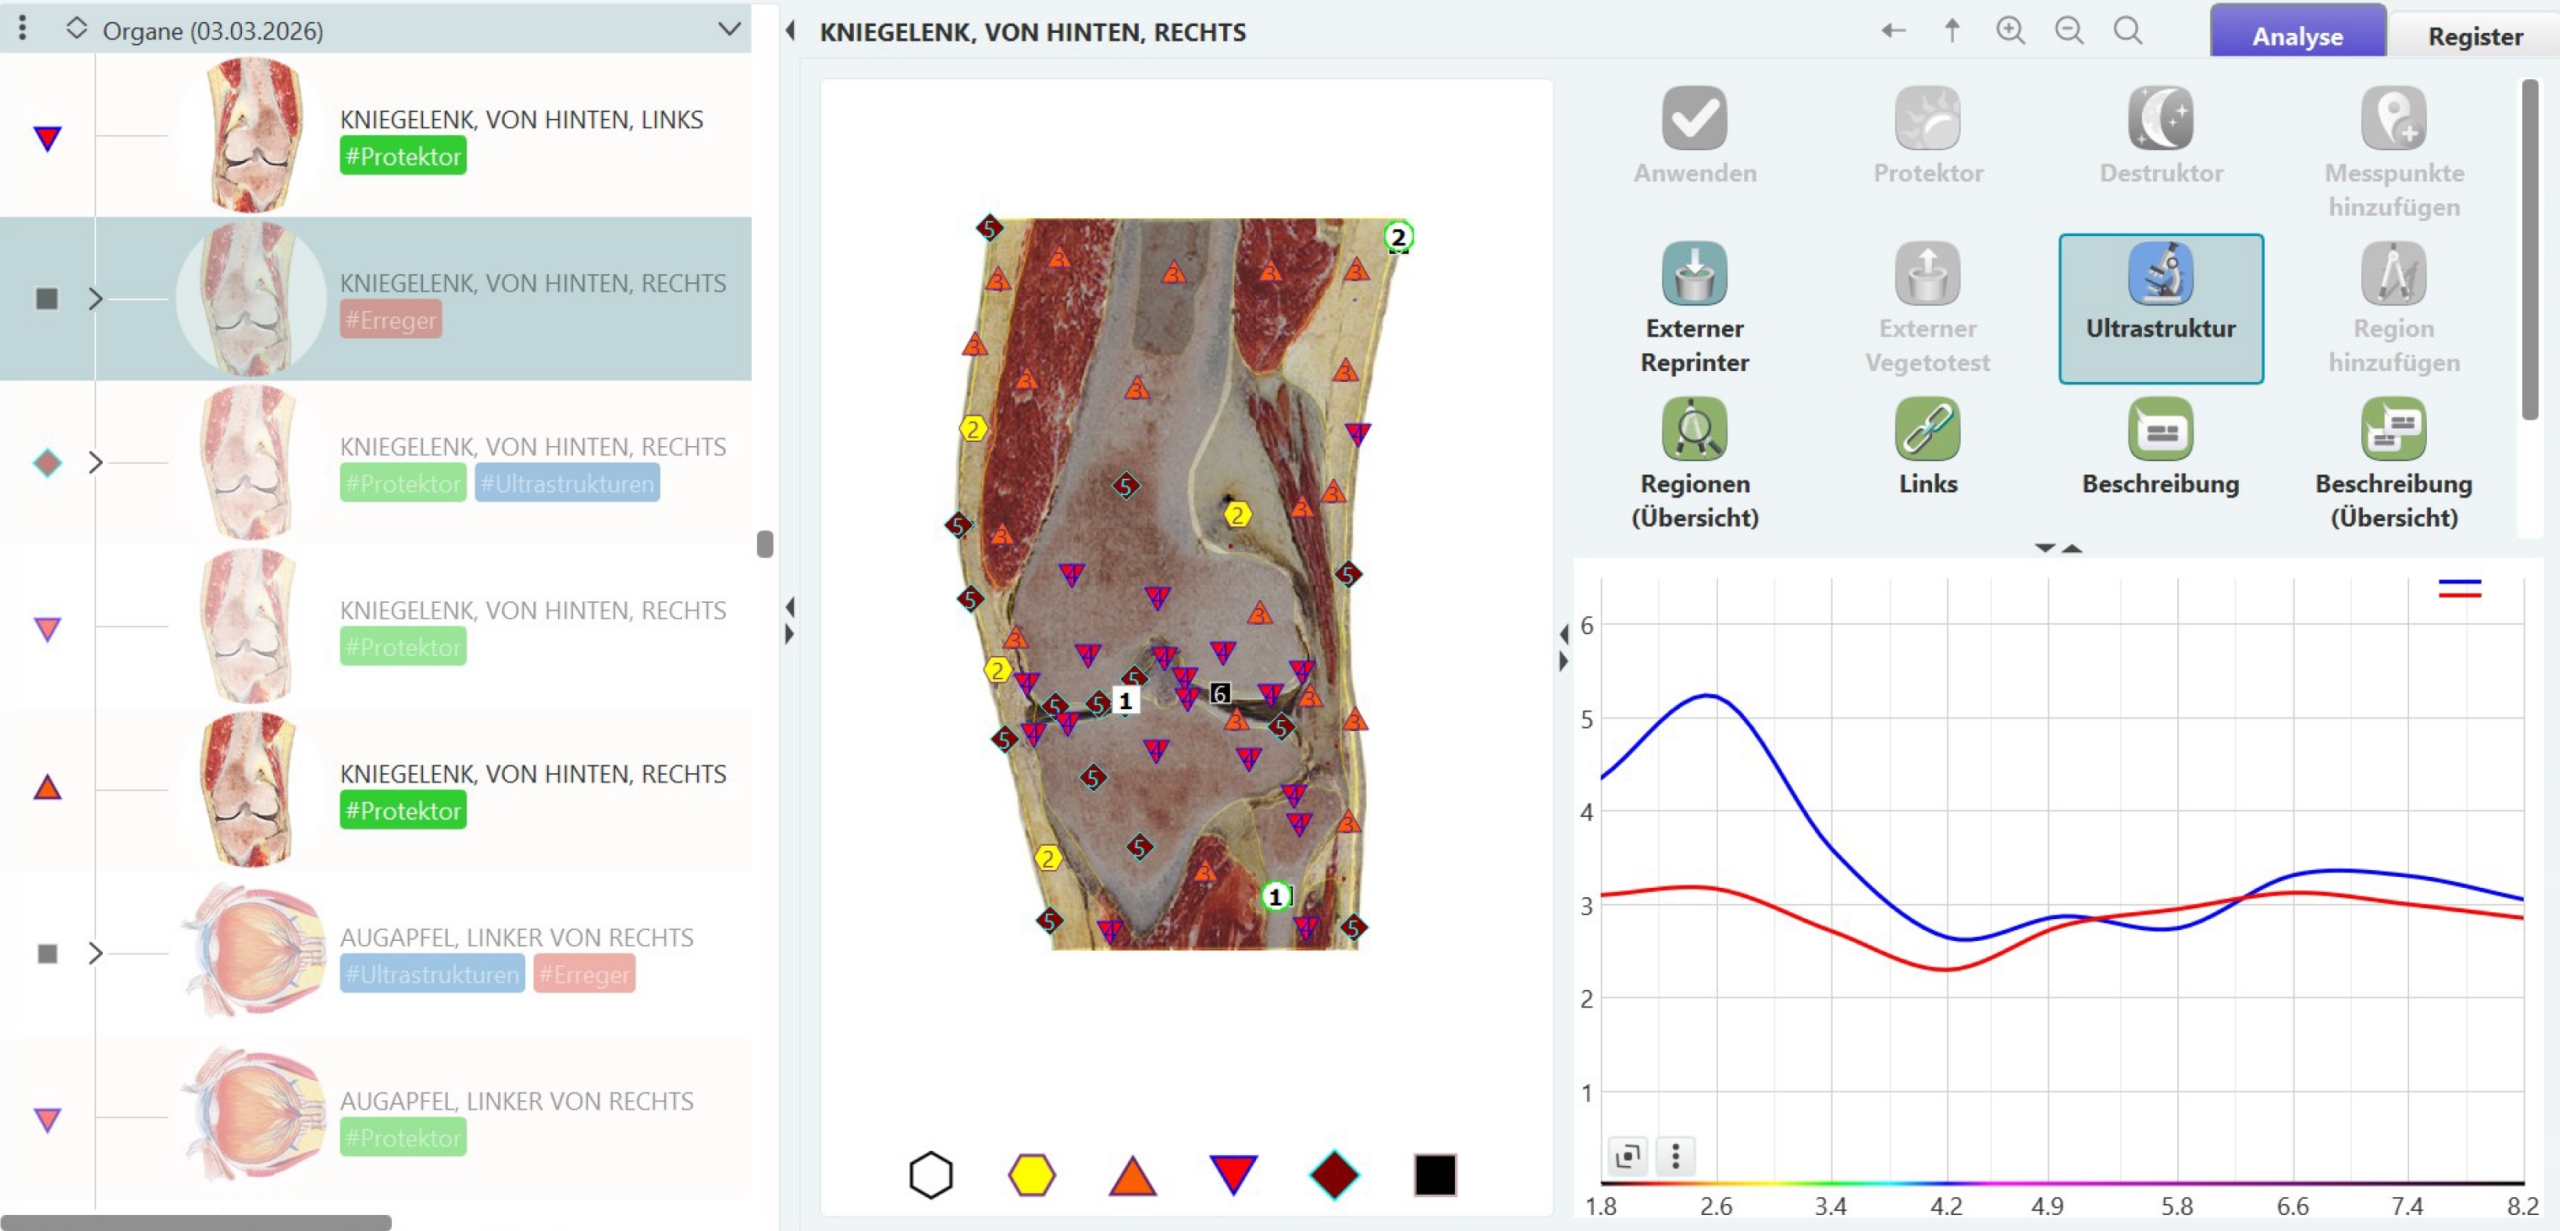Expand the Organe (03.03.2026) dropdown
The image size is (2560, 1231).
[729, 29]
